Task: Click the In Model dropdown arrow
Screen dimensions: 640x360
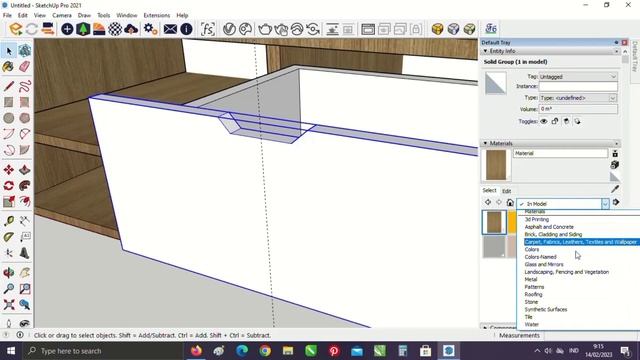Action: coord(605,204)
